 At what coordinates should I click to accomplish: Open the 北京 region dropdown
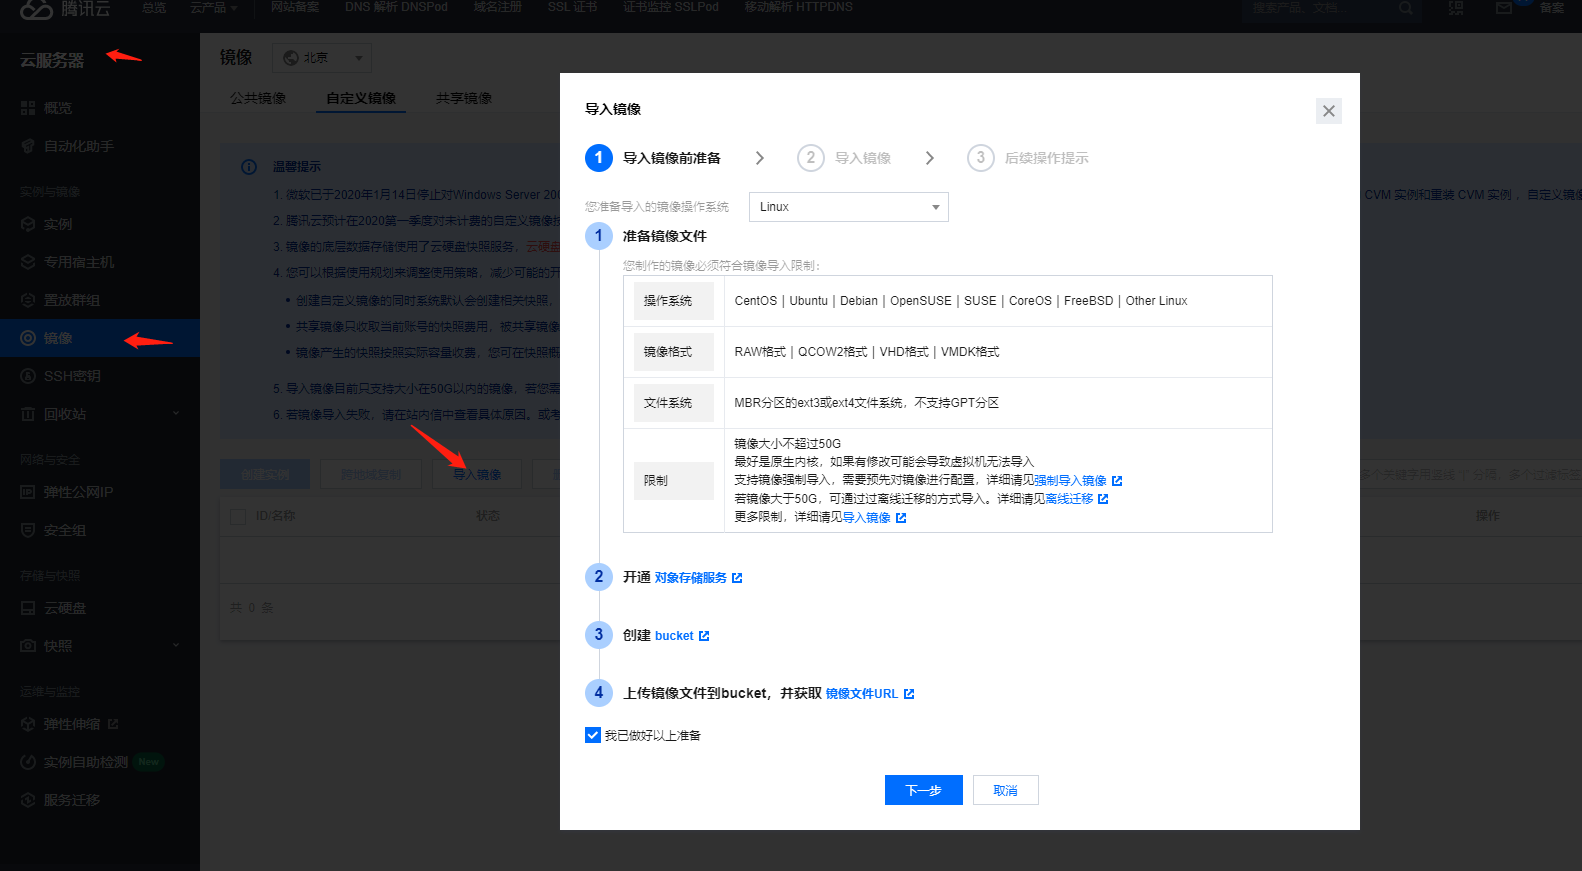321,58
